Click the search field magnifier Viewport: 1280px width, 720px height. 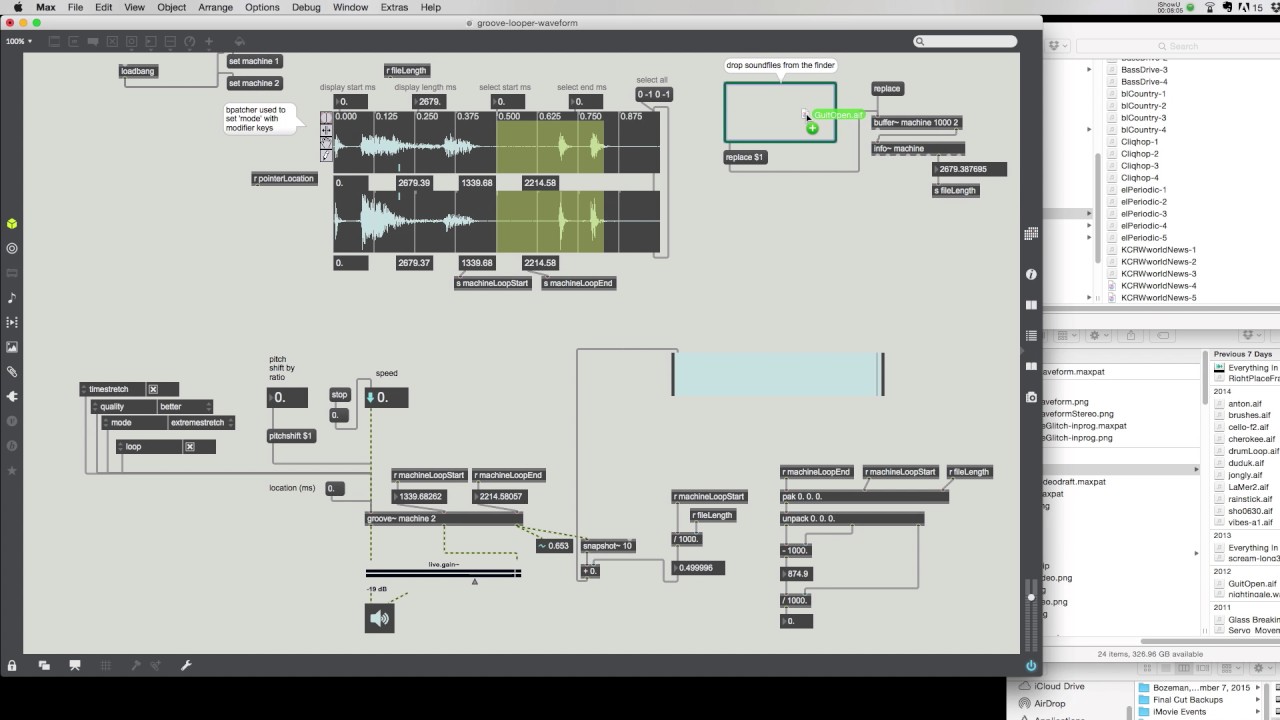920,41
